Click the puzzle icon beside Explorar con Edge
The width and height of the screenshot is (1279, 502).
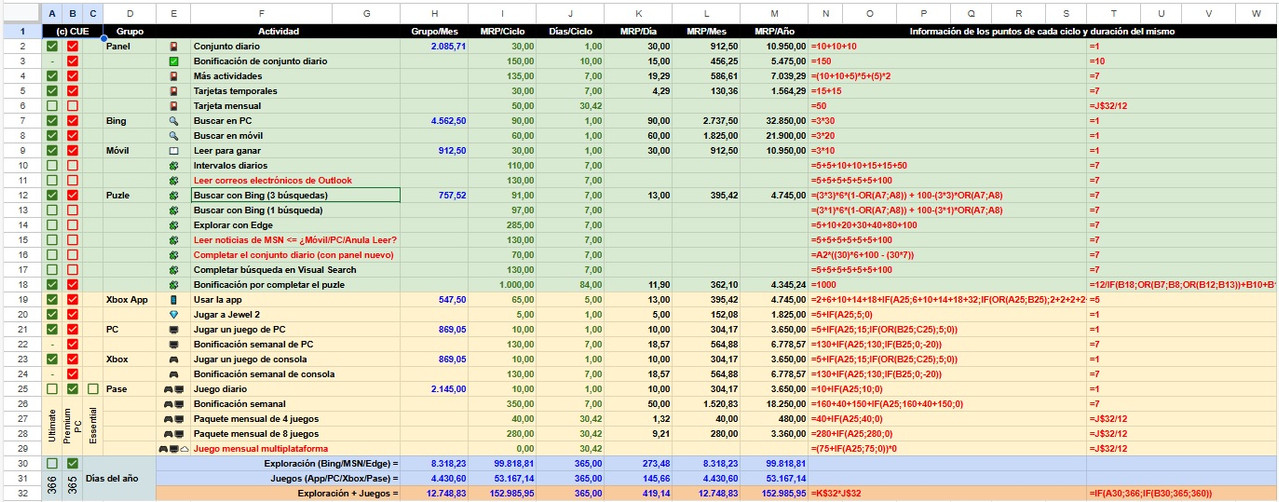[x=173, y=225]
